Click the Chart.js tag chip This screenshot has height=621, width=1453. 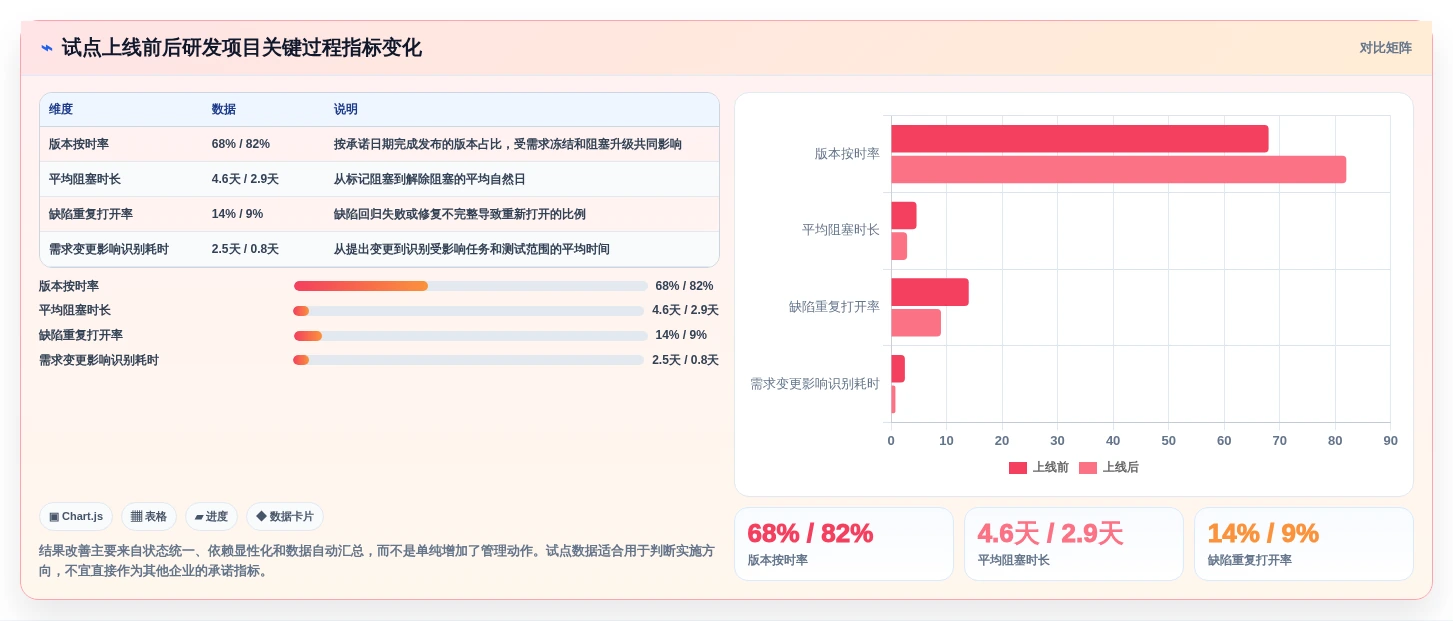76,516
